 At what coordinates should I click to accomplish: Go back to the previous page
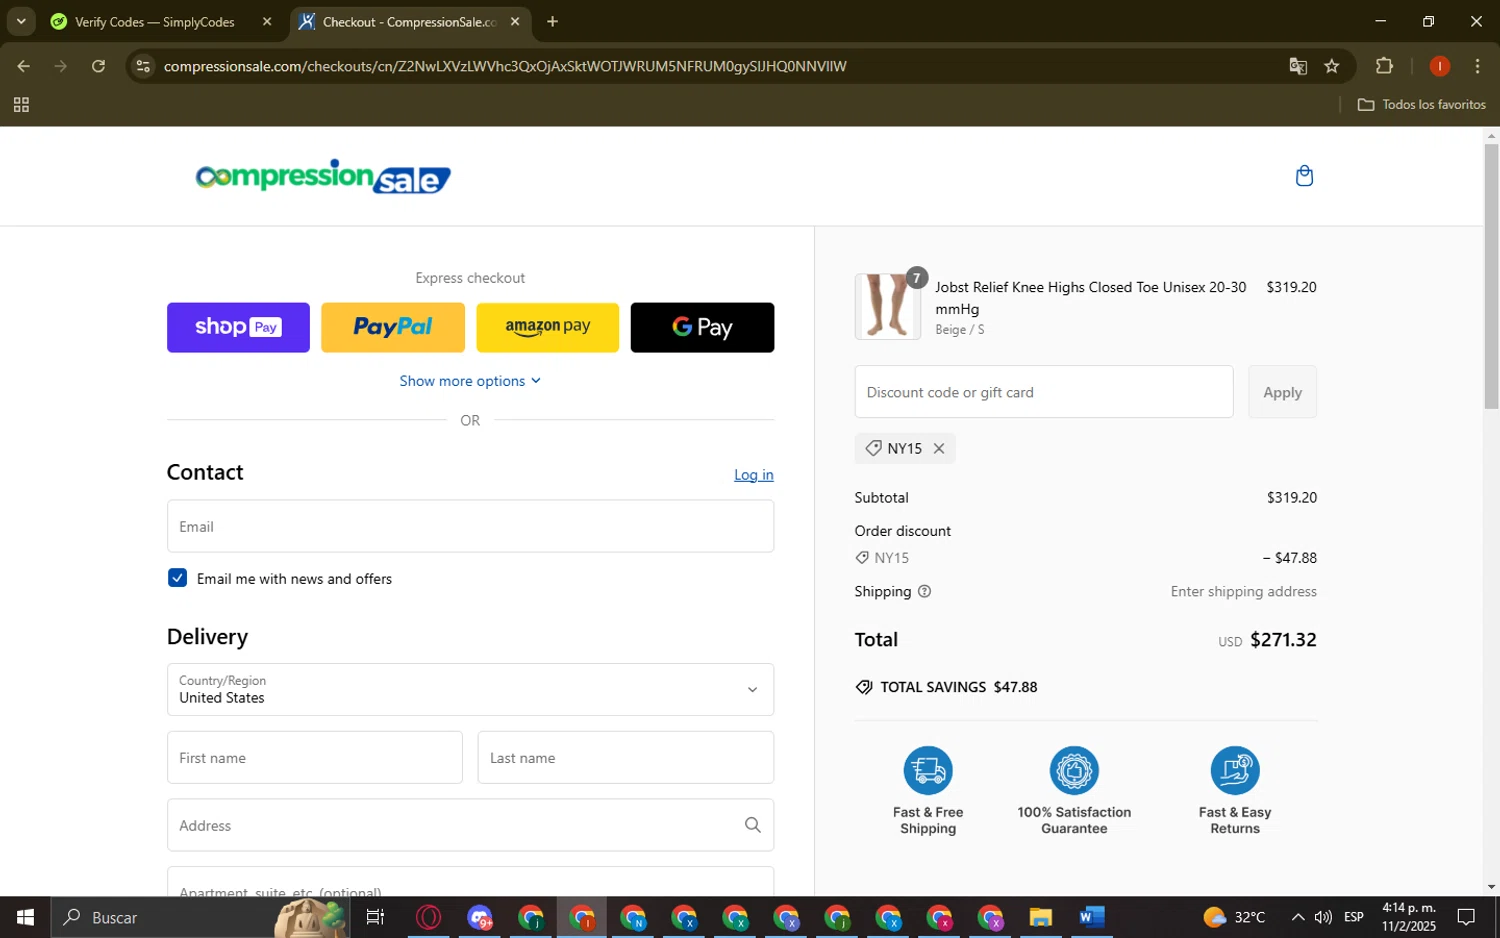23,66
